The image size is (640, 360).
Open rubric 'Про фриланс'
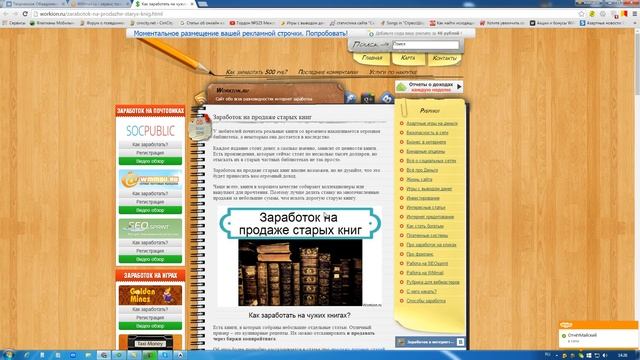(420, 254)
